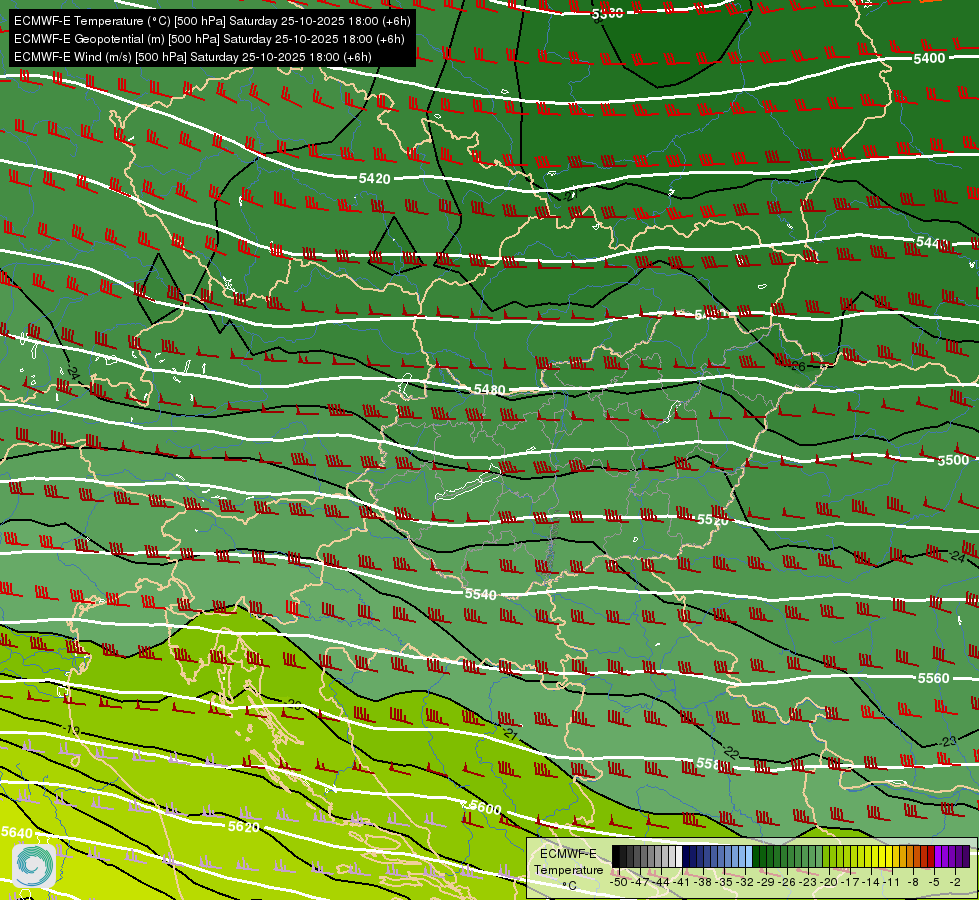Click the -5 tick label on color scale

point(934,882)
